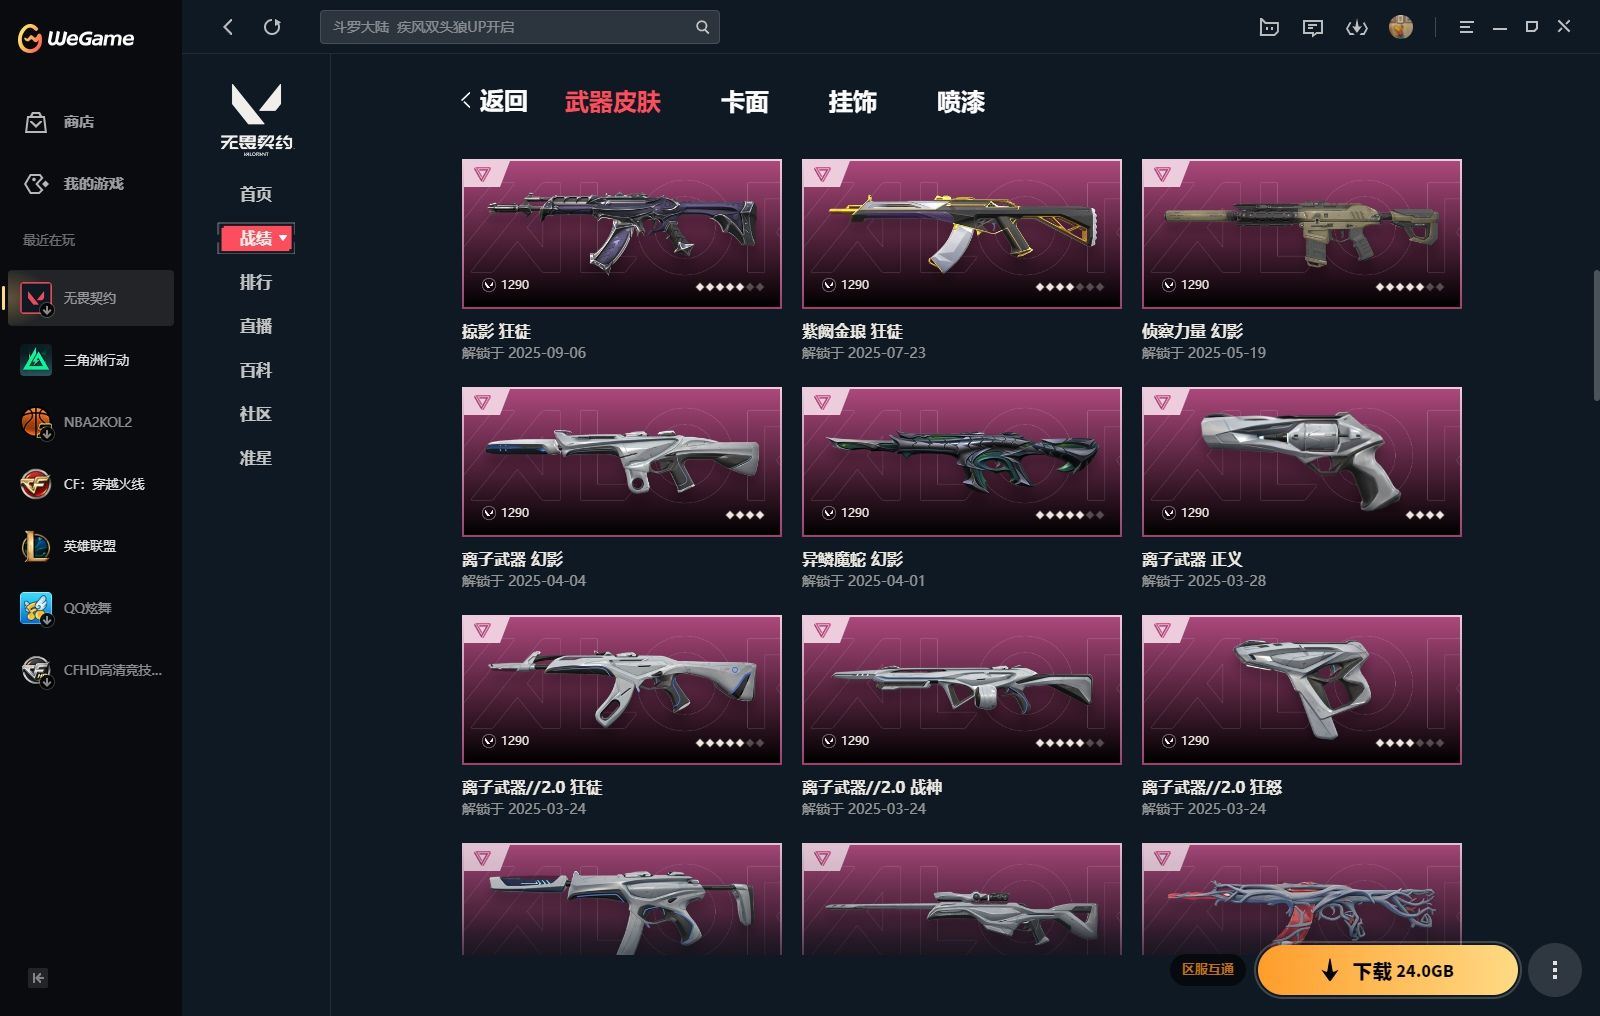Collapse the left sidebar with arrow icon

click(x=38, y=978)
